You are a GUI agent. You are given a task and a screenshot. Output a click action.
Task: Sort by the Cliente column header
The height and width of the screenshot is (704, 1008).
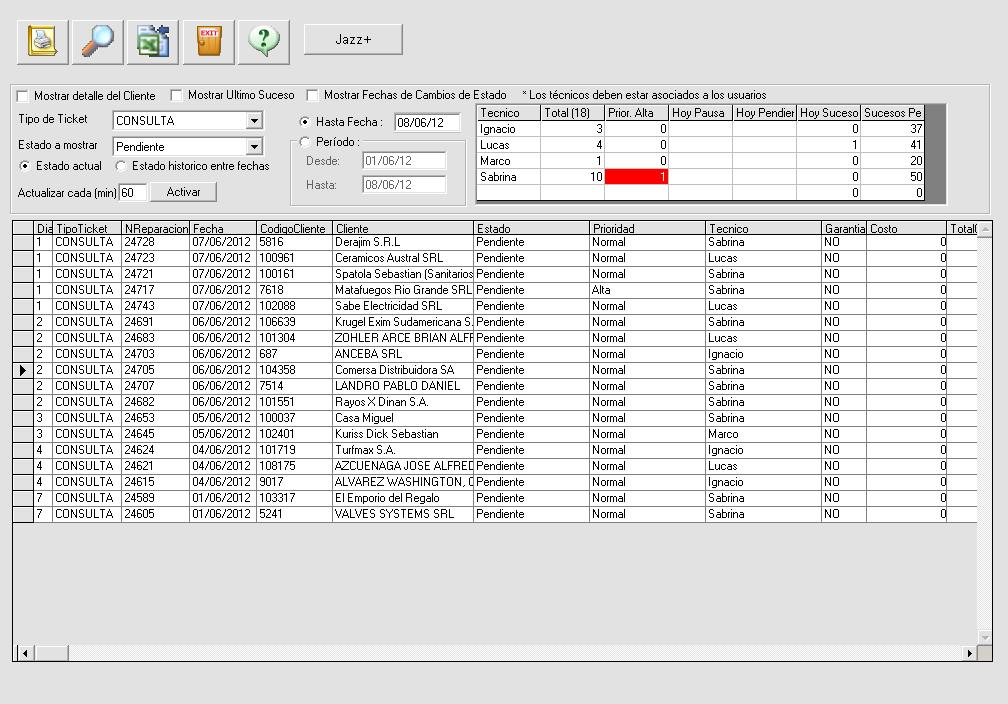pos(402,229)
